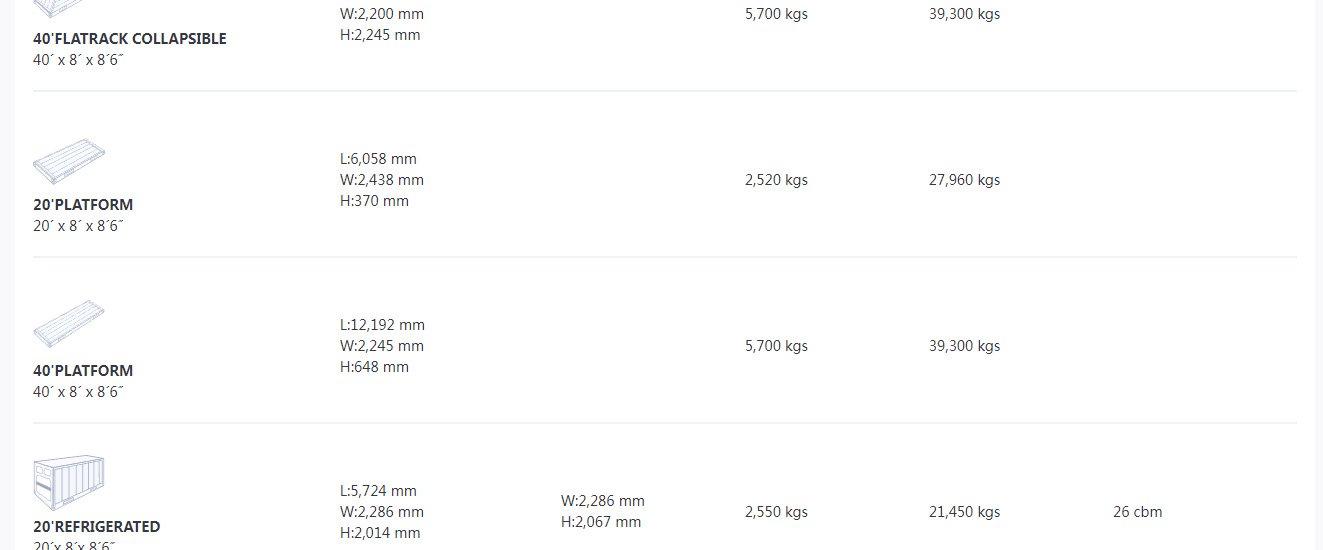Select the 20'REFRIGERATED title text

(97, 527)
